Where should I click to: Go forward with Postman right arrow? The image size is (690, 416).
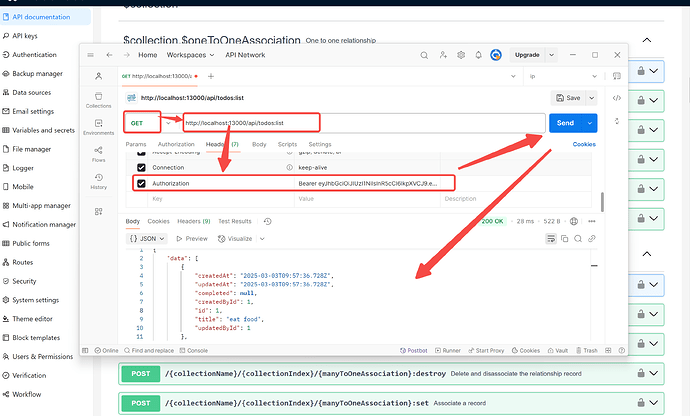tap(126, 55)
